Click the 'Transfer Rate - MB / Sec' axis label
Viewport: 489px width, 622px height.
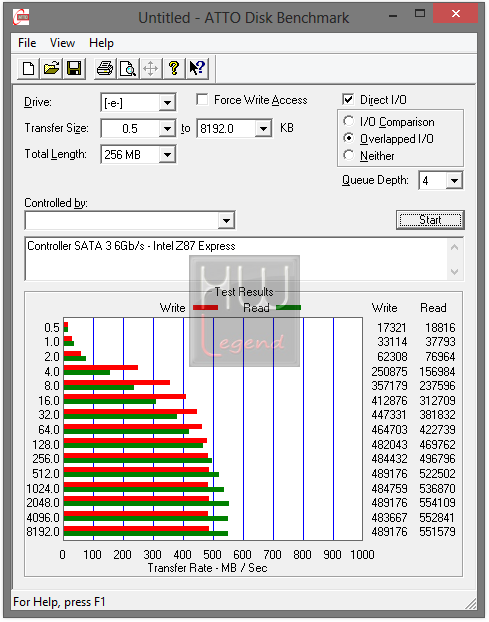pos(207,568)
